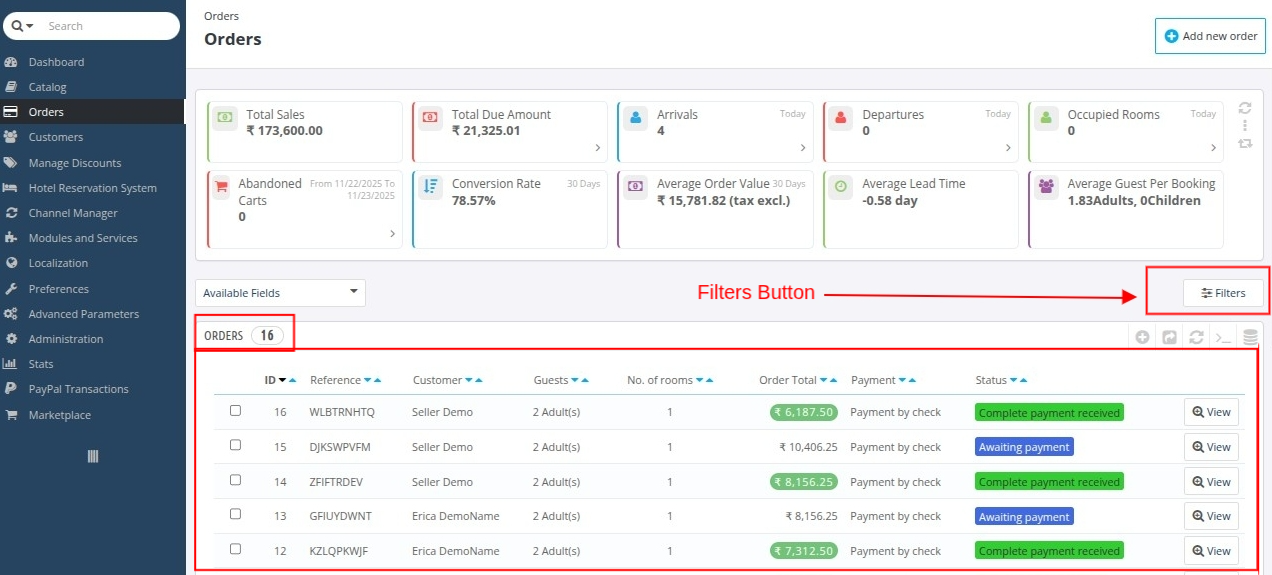Click the show SQL query terminal icon
1272x575 pixels.
[1222, 337]
